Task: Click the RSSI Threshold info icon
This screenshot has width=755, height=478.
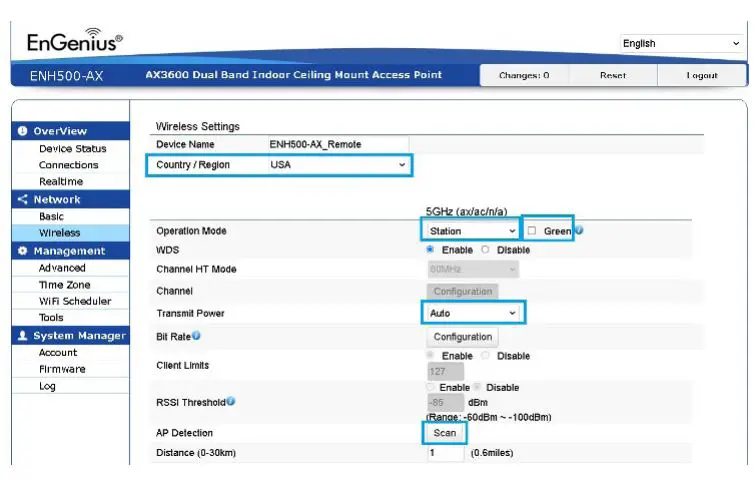Action: tap(231, 401)
